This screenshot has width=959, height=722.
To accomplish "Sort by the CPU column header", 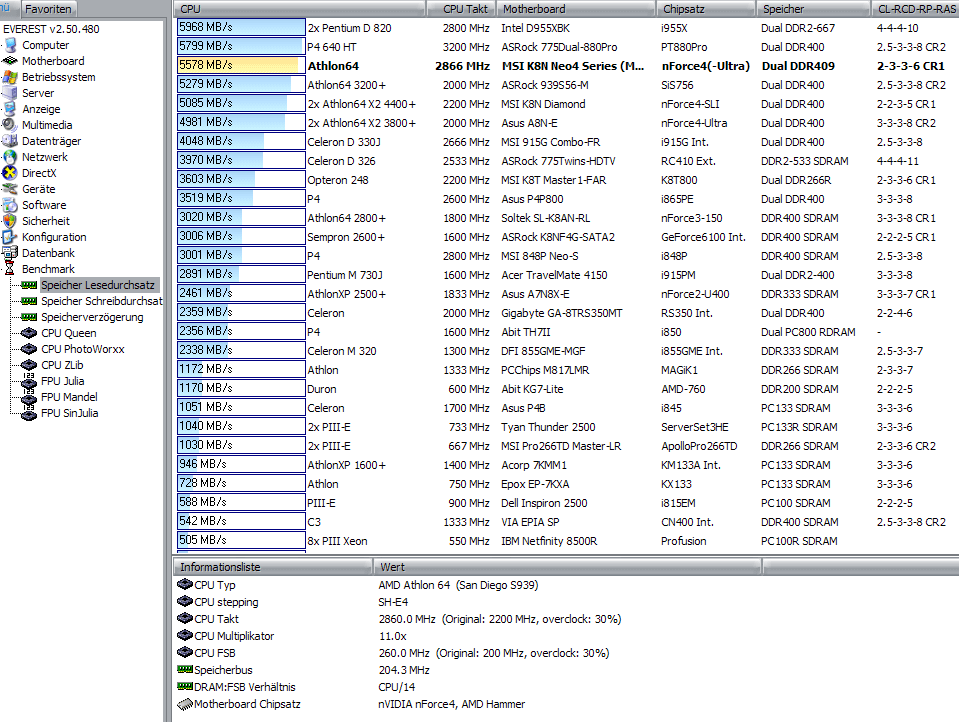I will (x=300, y=9).
